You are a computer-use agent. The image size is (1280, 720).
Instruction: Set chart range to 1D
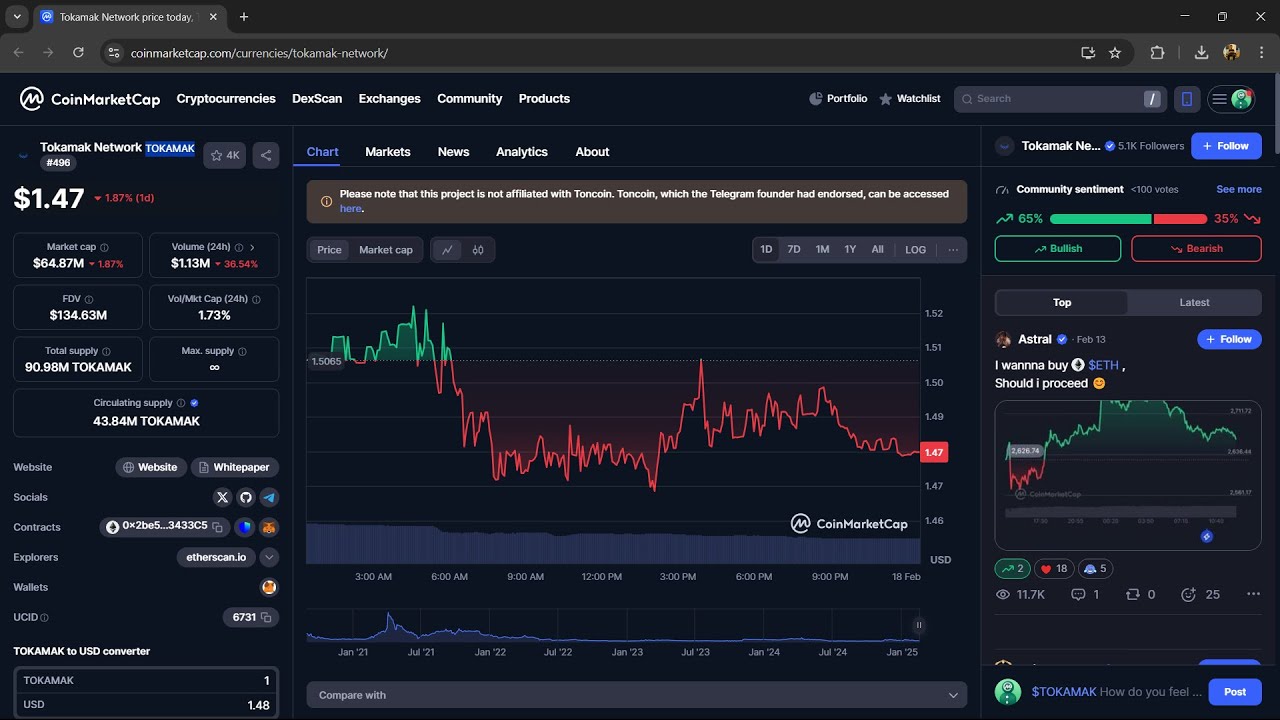click(x=766, y=250)
